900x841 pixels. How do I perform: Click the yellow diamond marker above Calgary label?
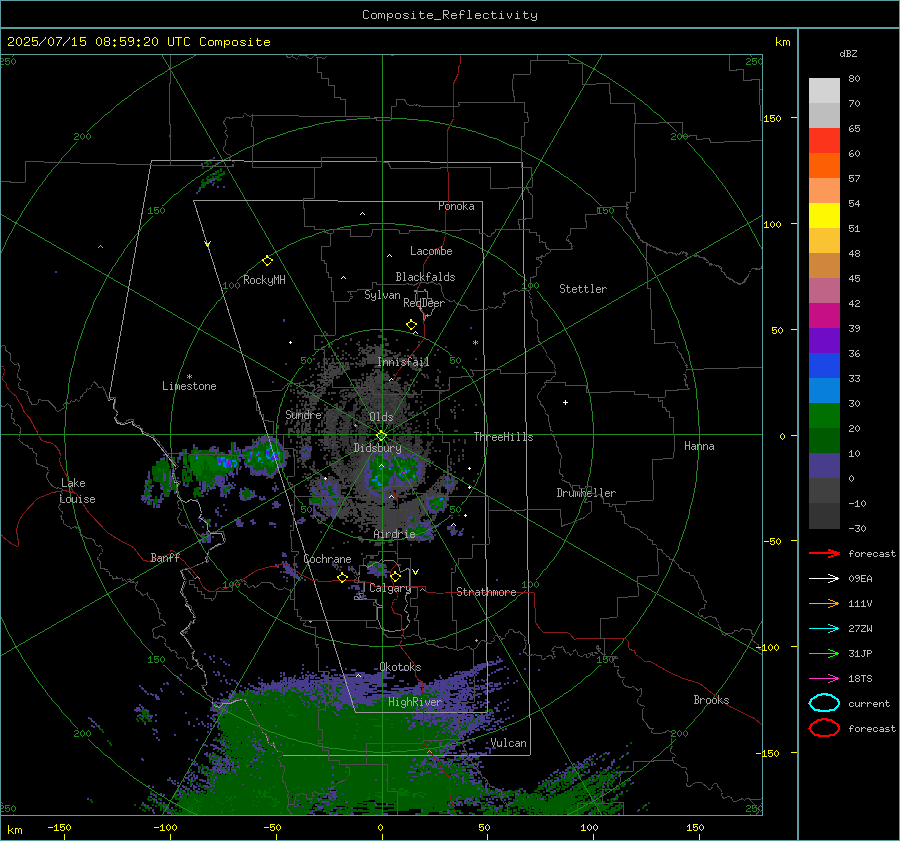[395, 576]
